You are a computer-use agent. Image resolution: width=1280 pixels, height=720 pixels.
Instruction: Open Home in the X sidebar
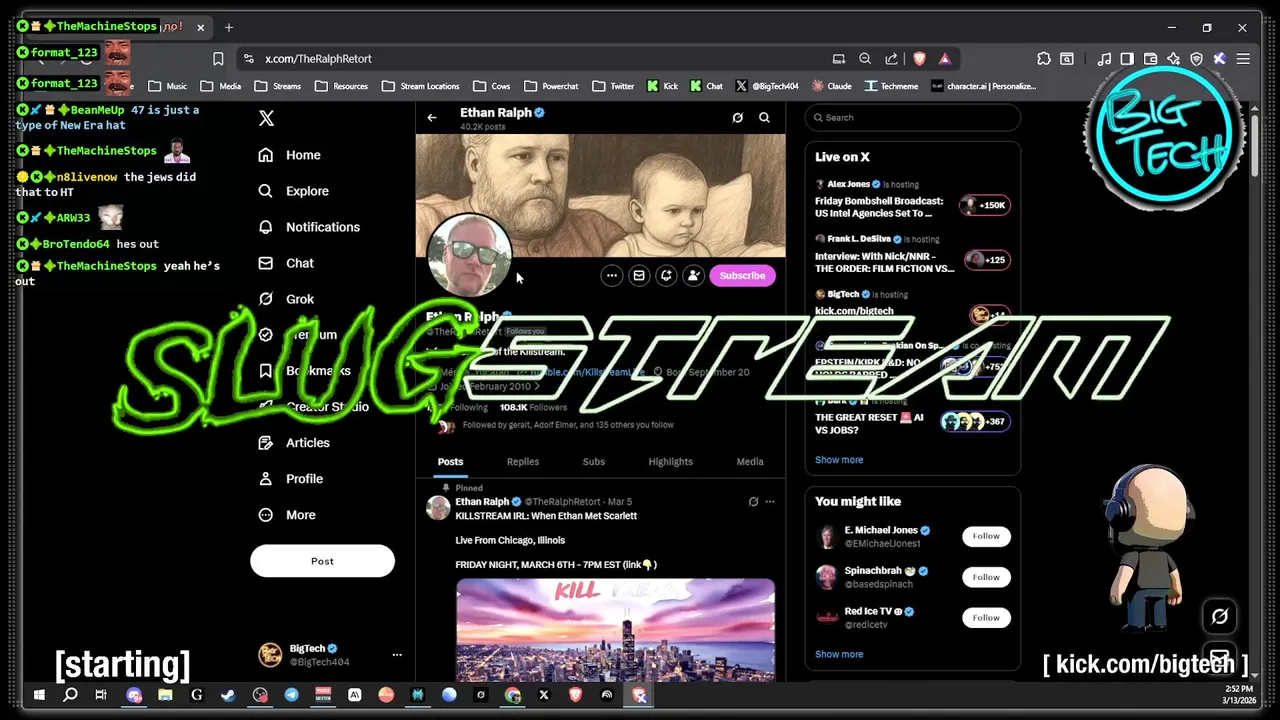[289, 155]
